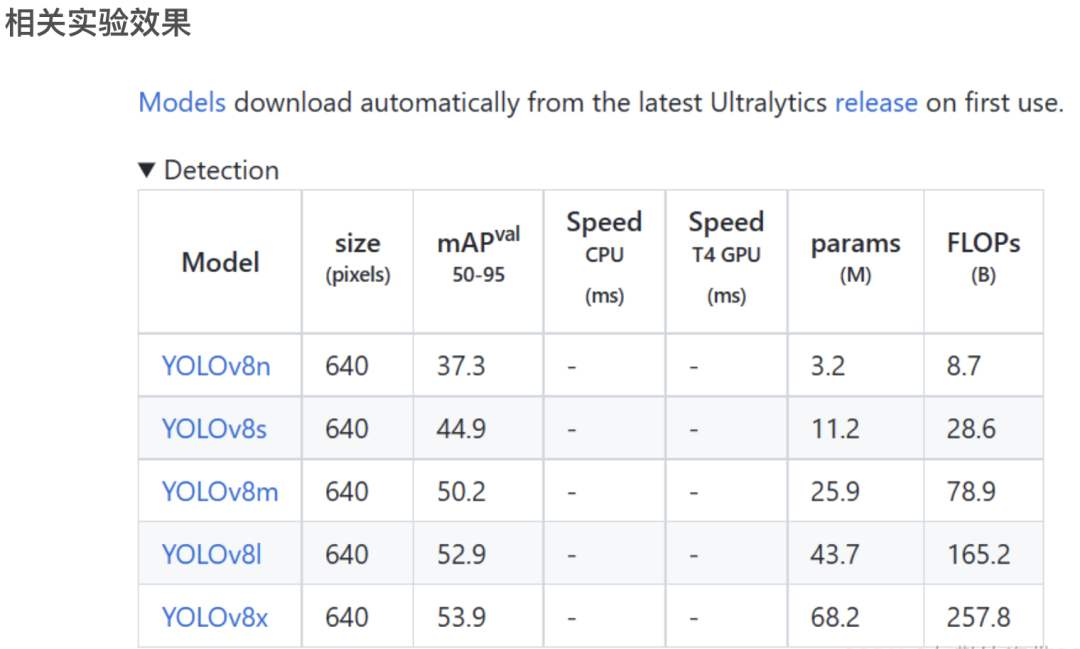Click the 相关实验效果 heading

coord(98,23)
